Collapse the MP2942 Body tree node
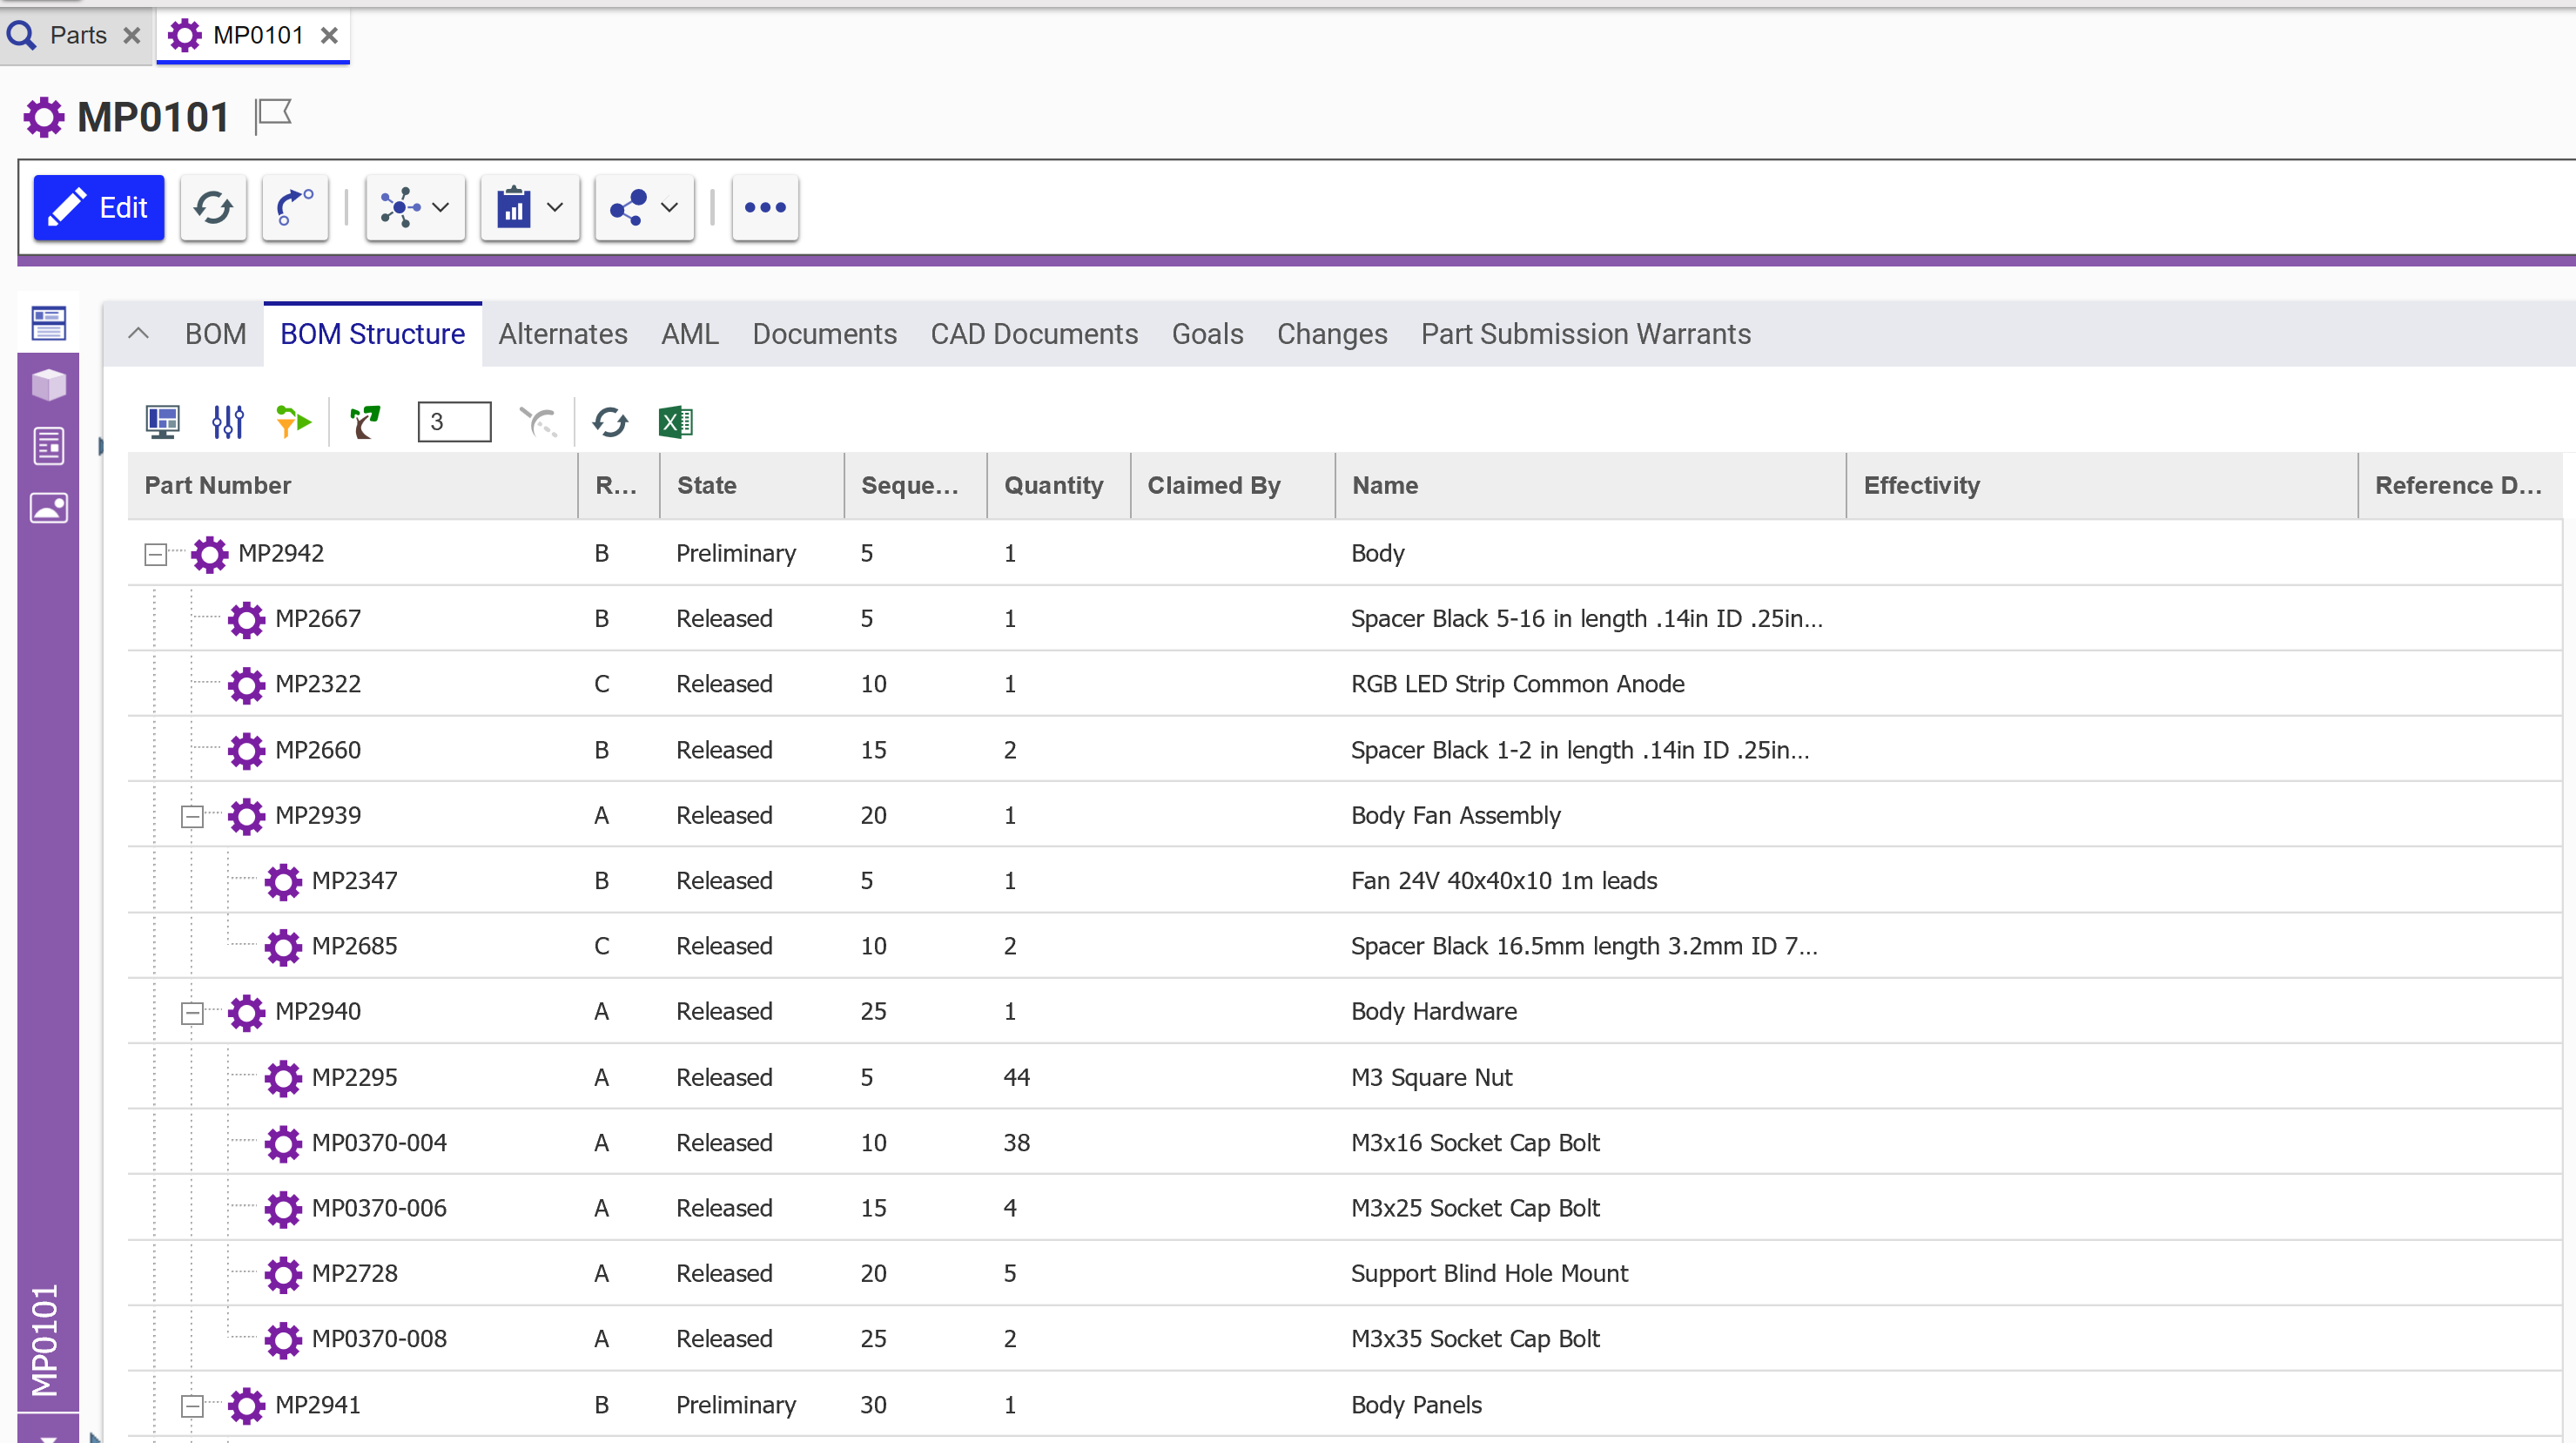 [155, 554]
